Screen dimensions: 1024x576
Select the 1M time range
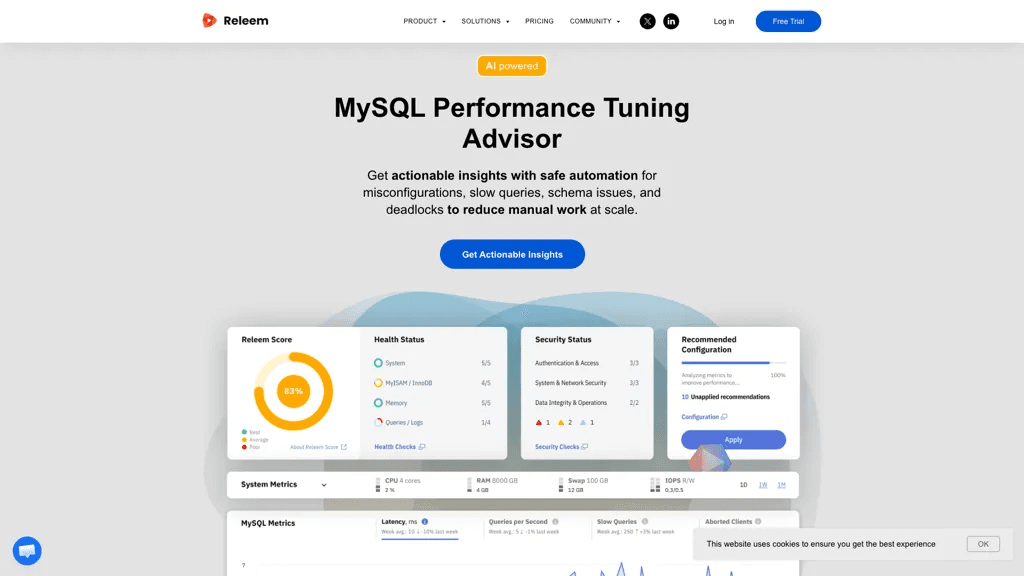[782, 485]
